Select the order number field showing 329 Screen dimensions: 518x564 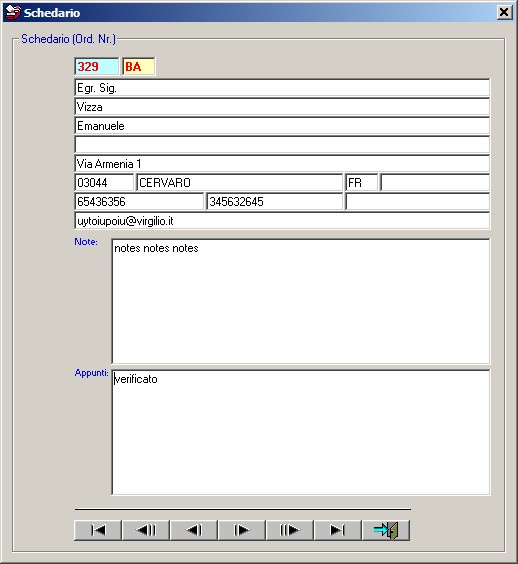coord(97,67)
